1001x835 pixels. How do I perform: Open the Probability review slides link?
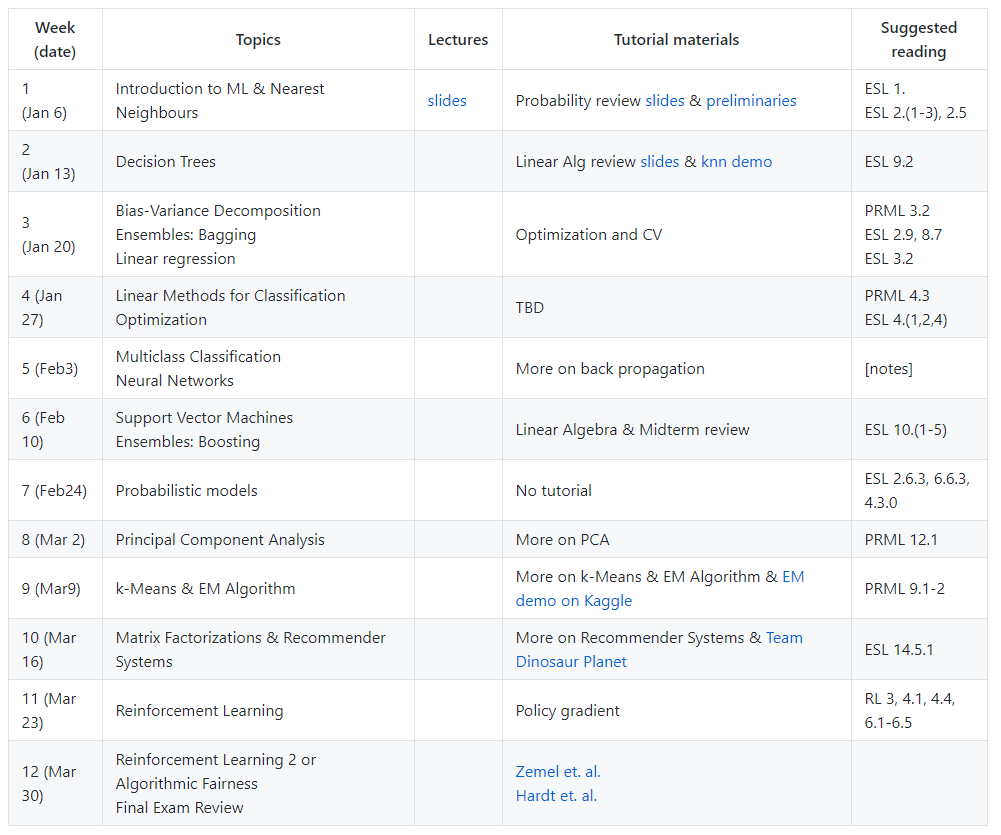pos(665,101)
